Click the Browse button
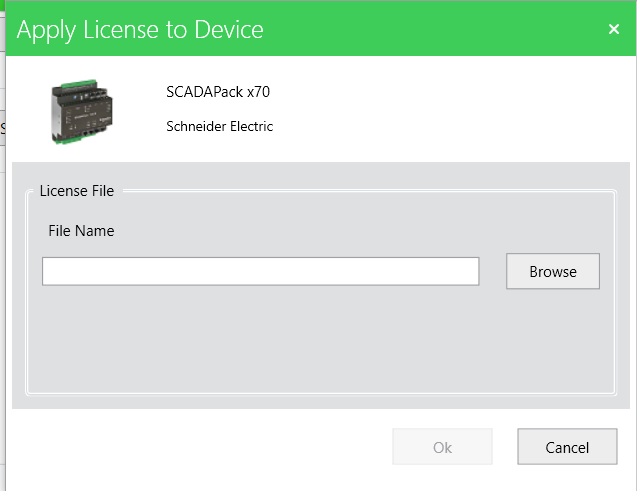640x499 pixels. pos(553,271)
